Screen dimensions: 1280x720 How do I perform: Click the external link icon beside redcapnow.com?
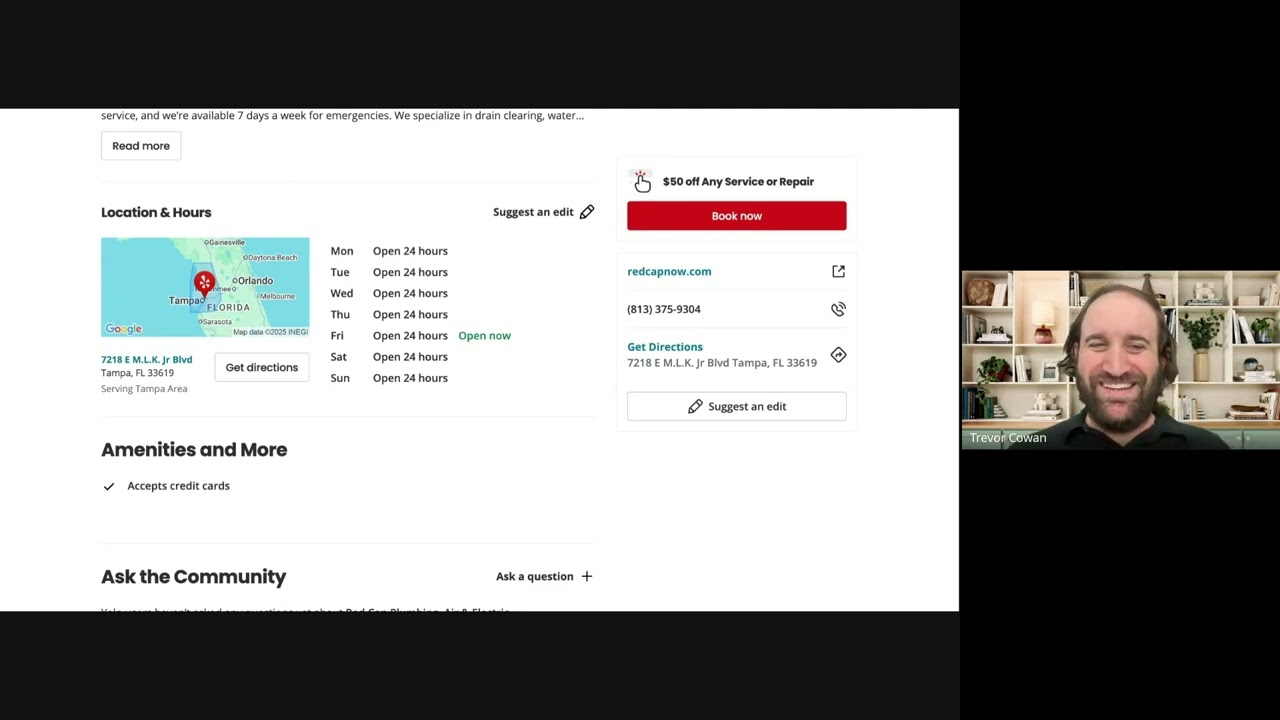click(838, 271)
